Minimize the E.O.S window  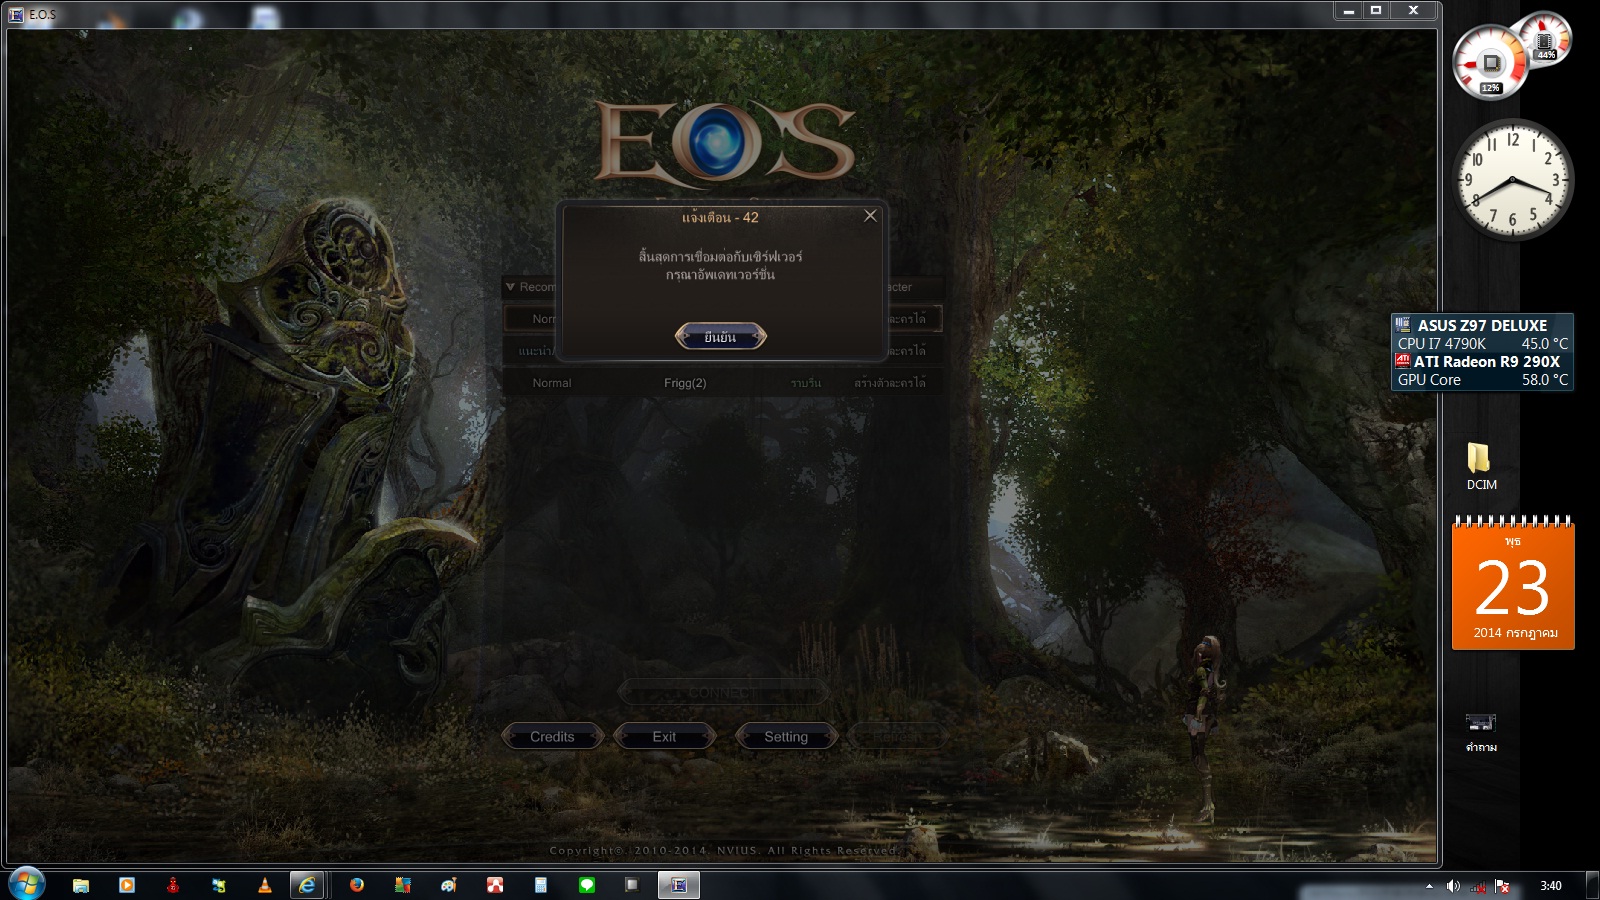click(1349, 11)
